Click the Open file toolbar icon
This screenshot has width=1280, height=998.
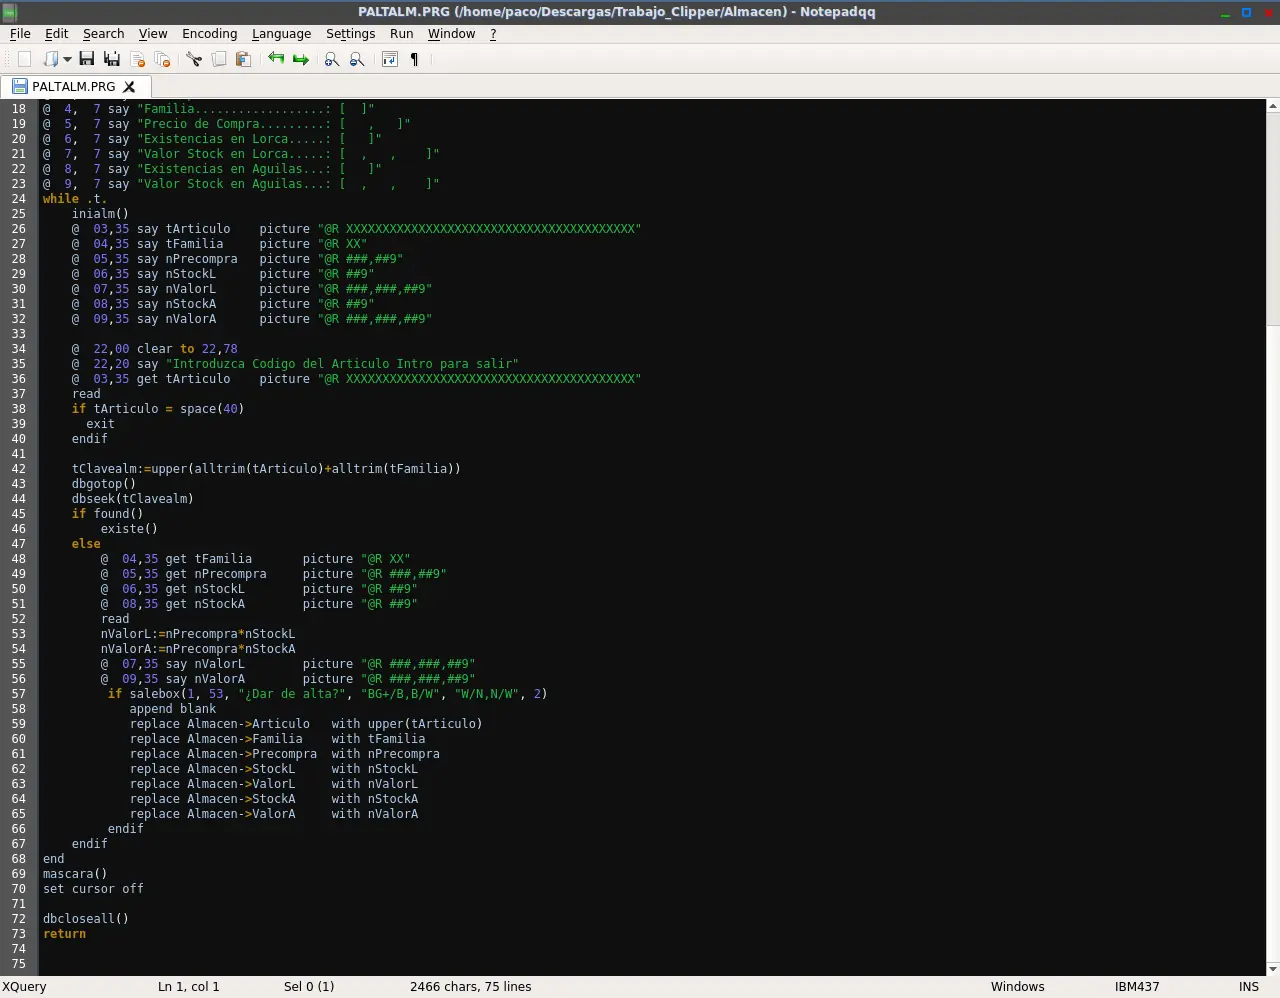[x=51, y=59]
